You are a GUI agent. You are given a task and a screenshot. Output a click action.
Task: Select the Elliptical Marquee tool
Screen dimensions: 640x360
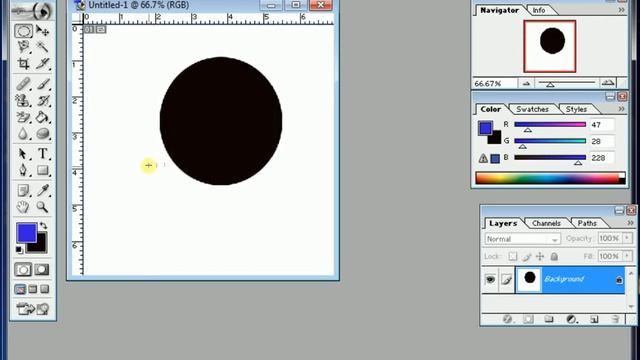click(23, 31)
